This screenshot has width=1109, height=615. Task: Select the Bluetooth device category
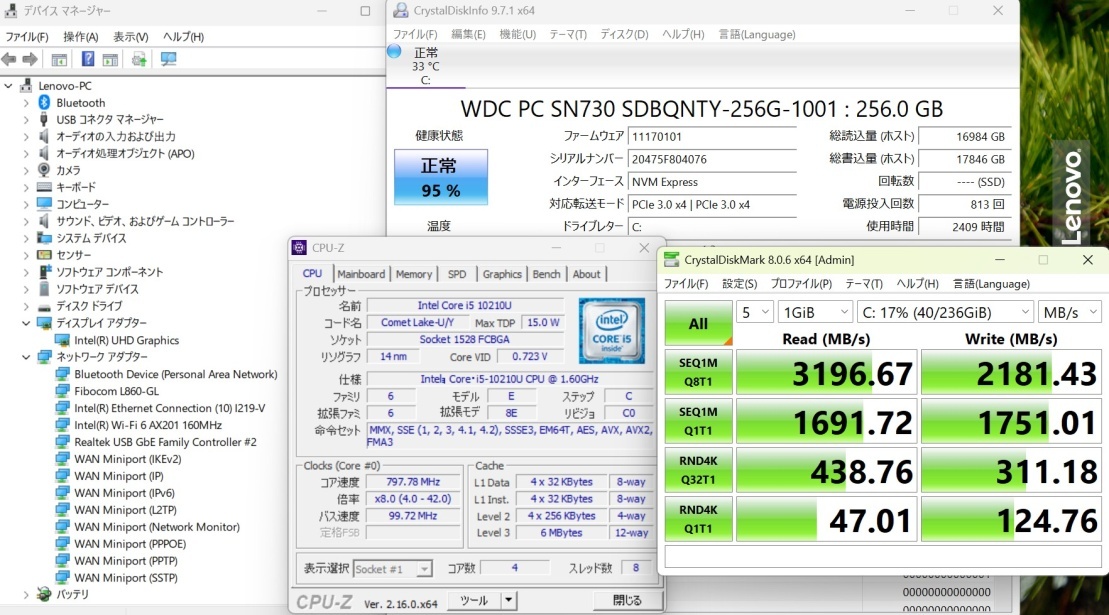click(80, 103)
